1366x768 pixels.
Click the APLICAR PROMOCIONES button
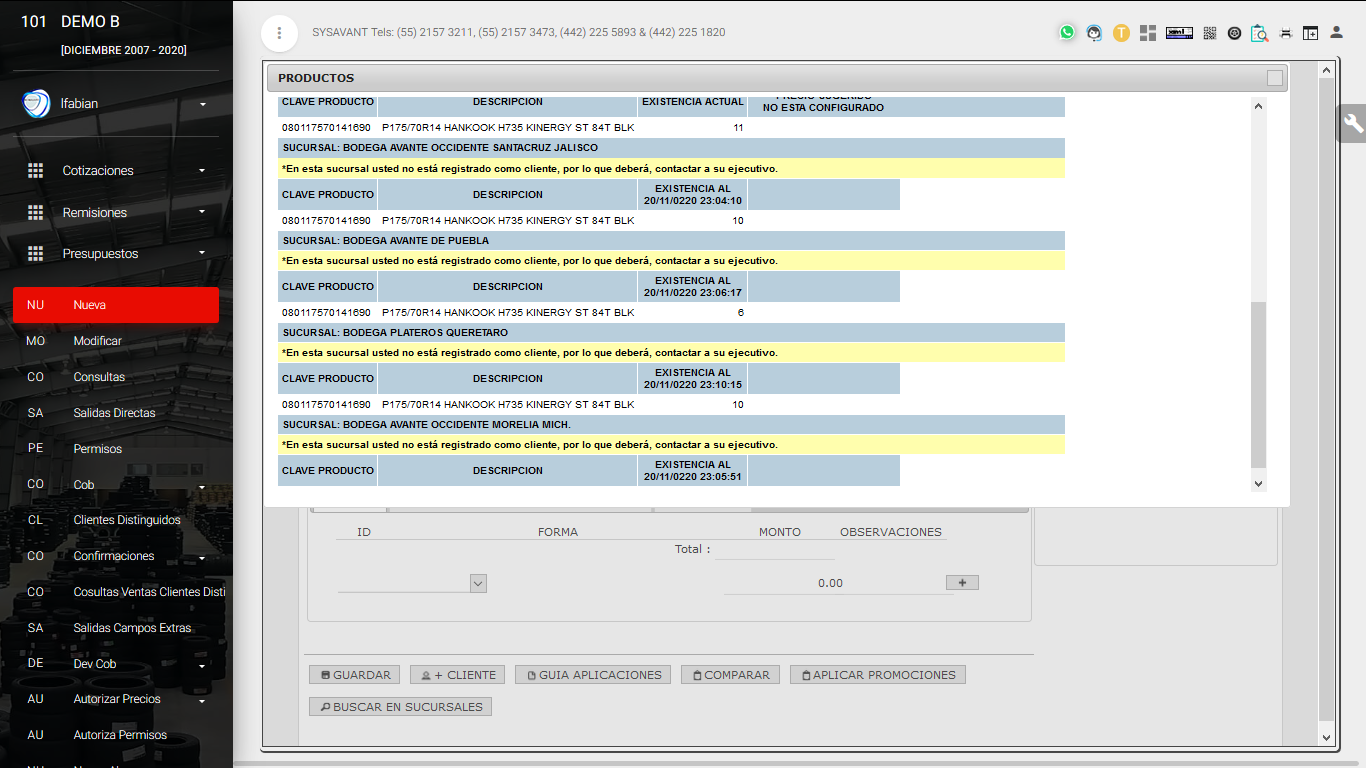878,675
